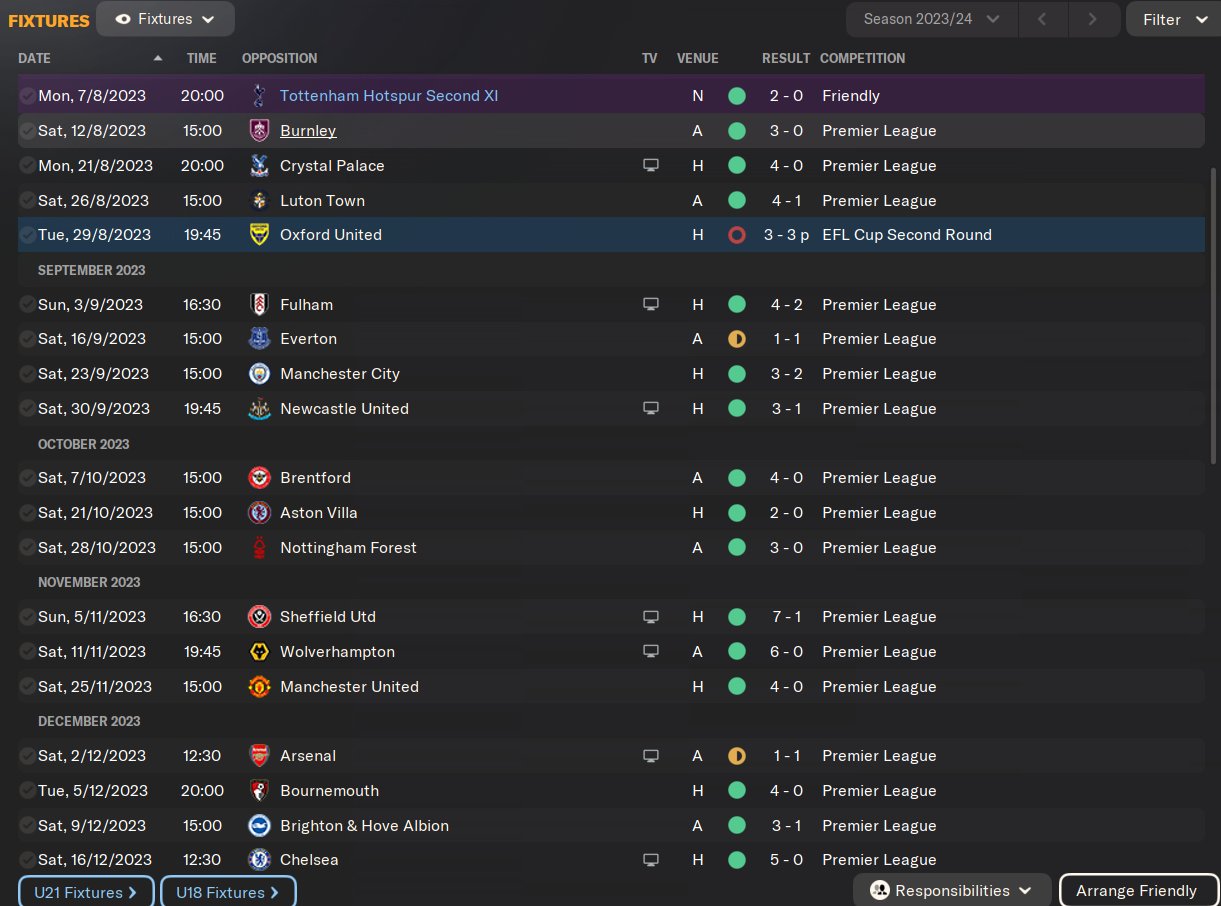Click the Arrange Friendly button
1221x906 pixels.
(1136, 891)
